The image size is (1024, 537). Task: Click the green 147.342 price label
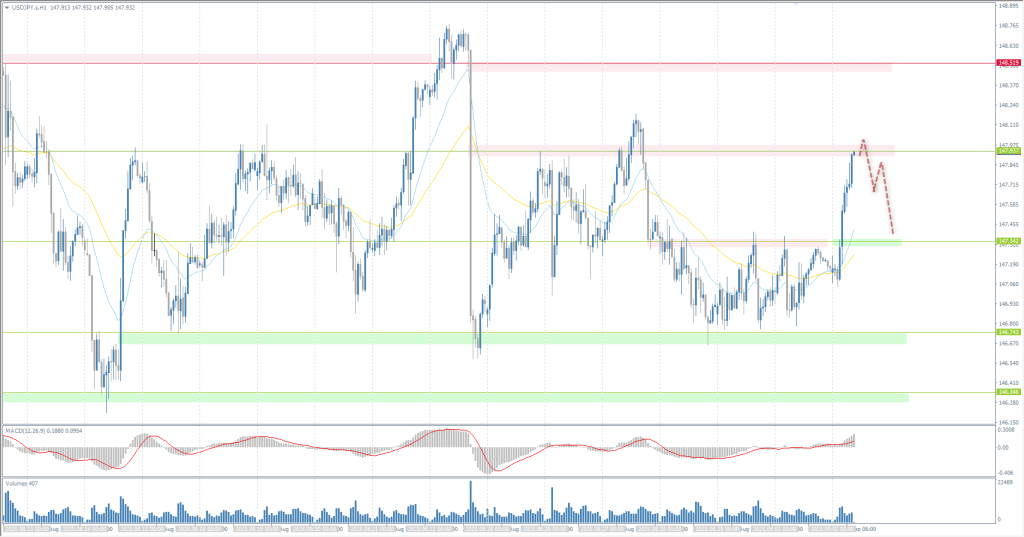[x=1008, y=241]
